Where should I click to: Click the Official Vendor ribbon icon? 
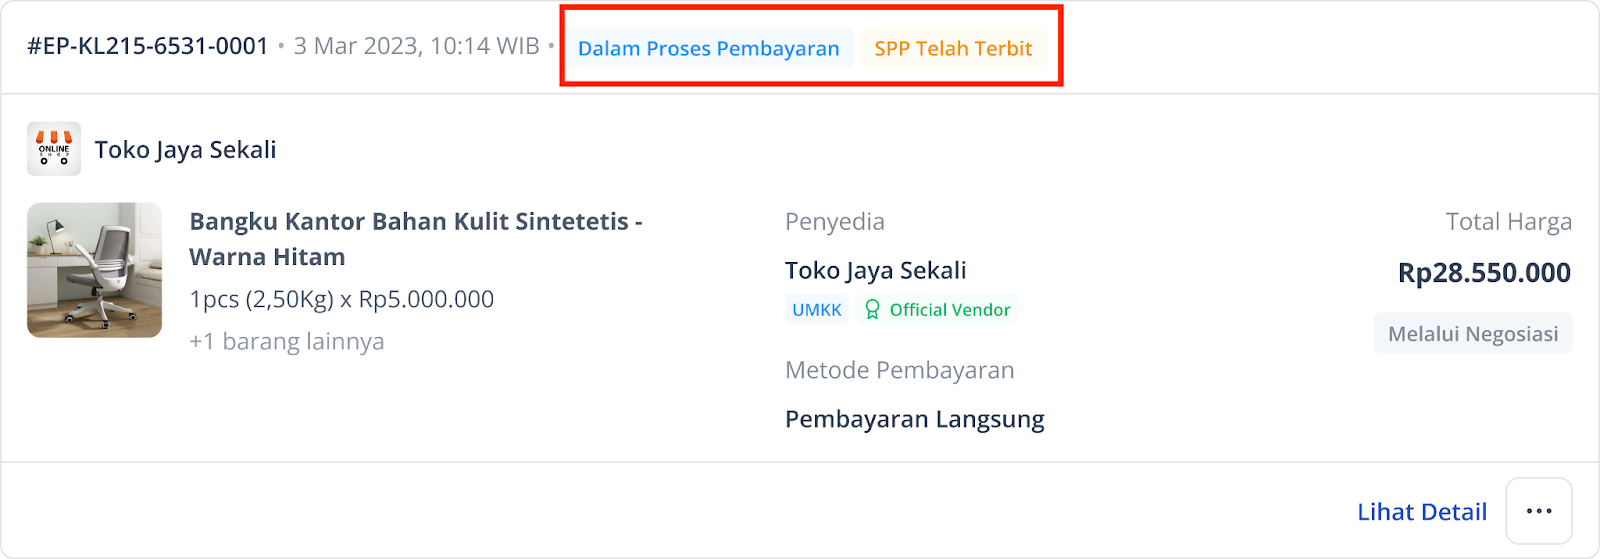(x=872, y=310)
